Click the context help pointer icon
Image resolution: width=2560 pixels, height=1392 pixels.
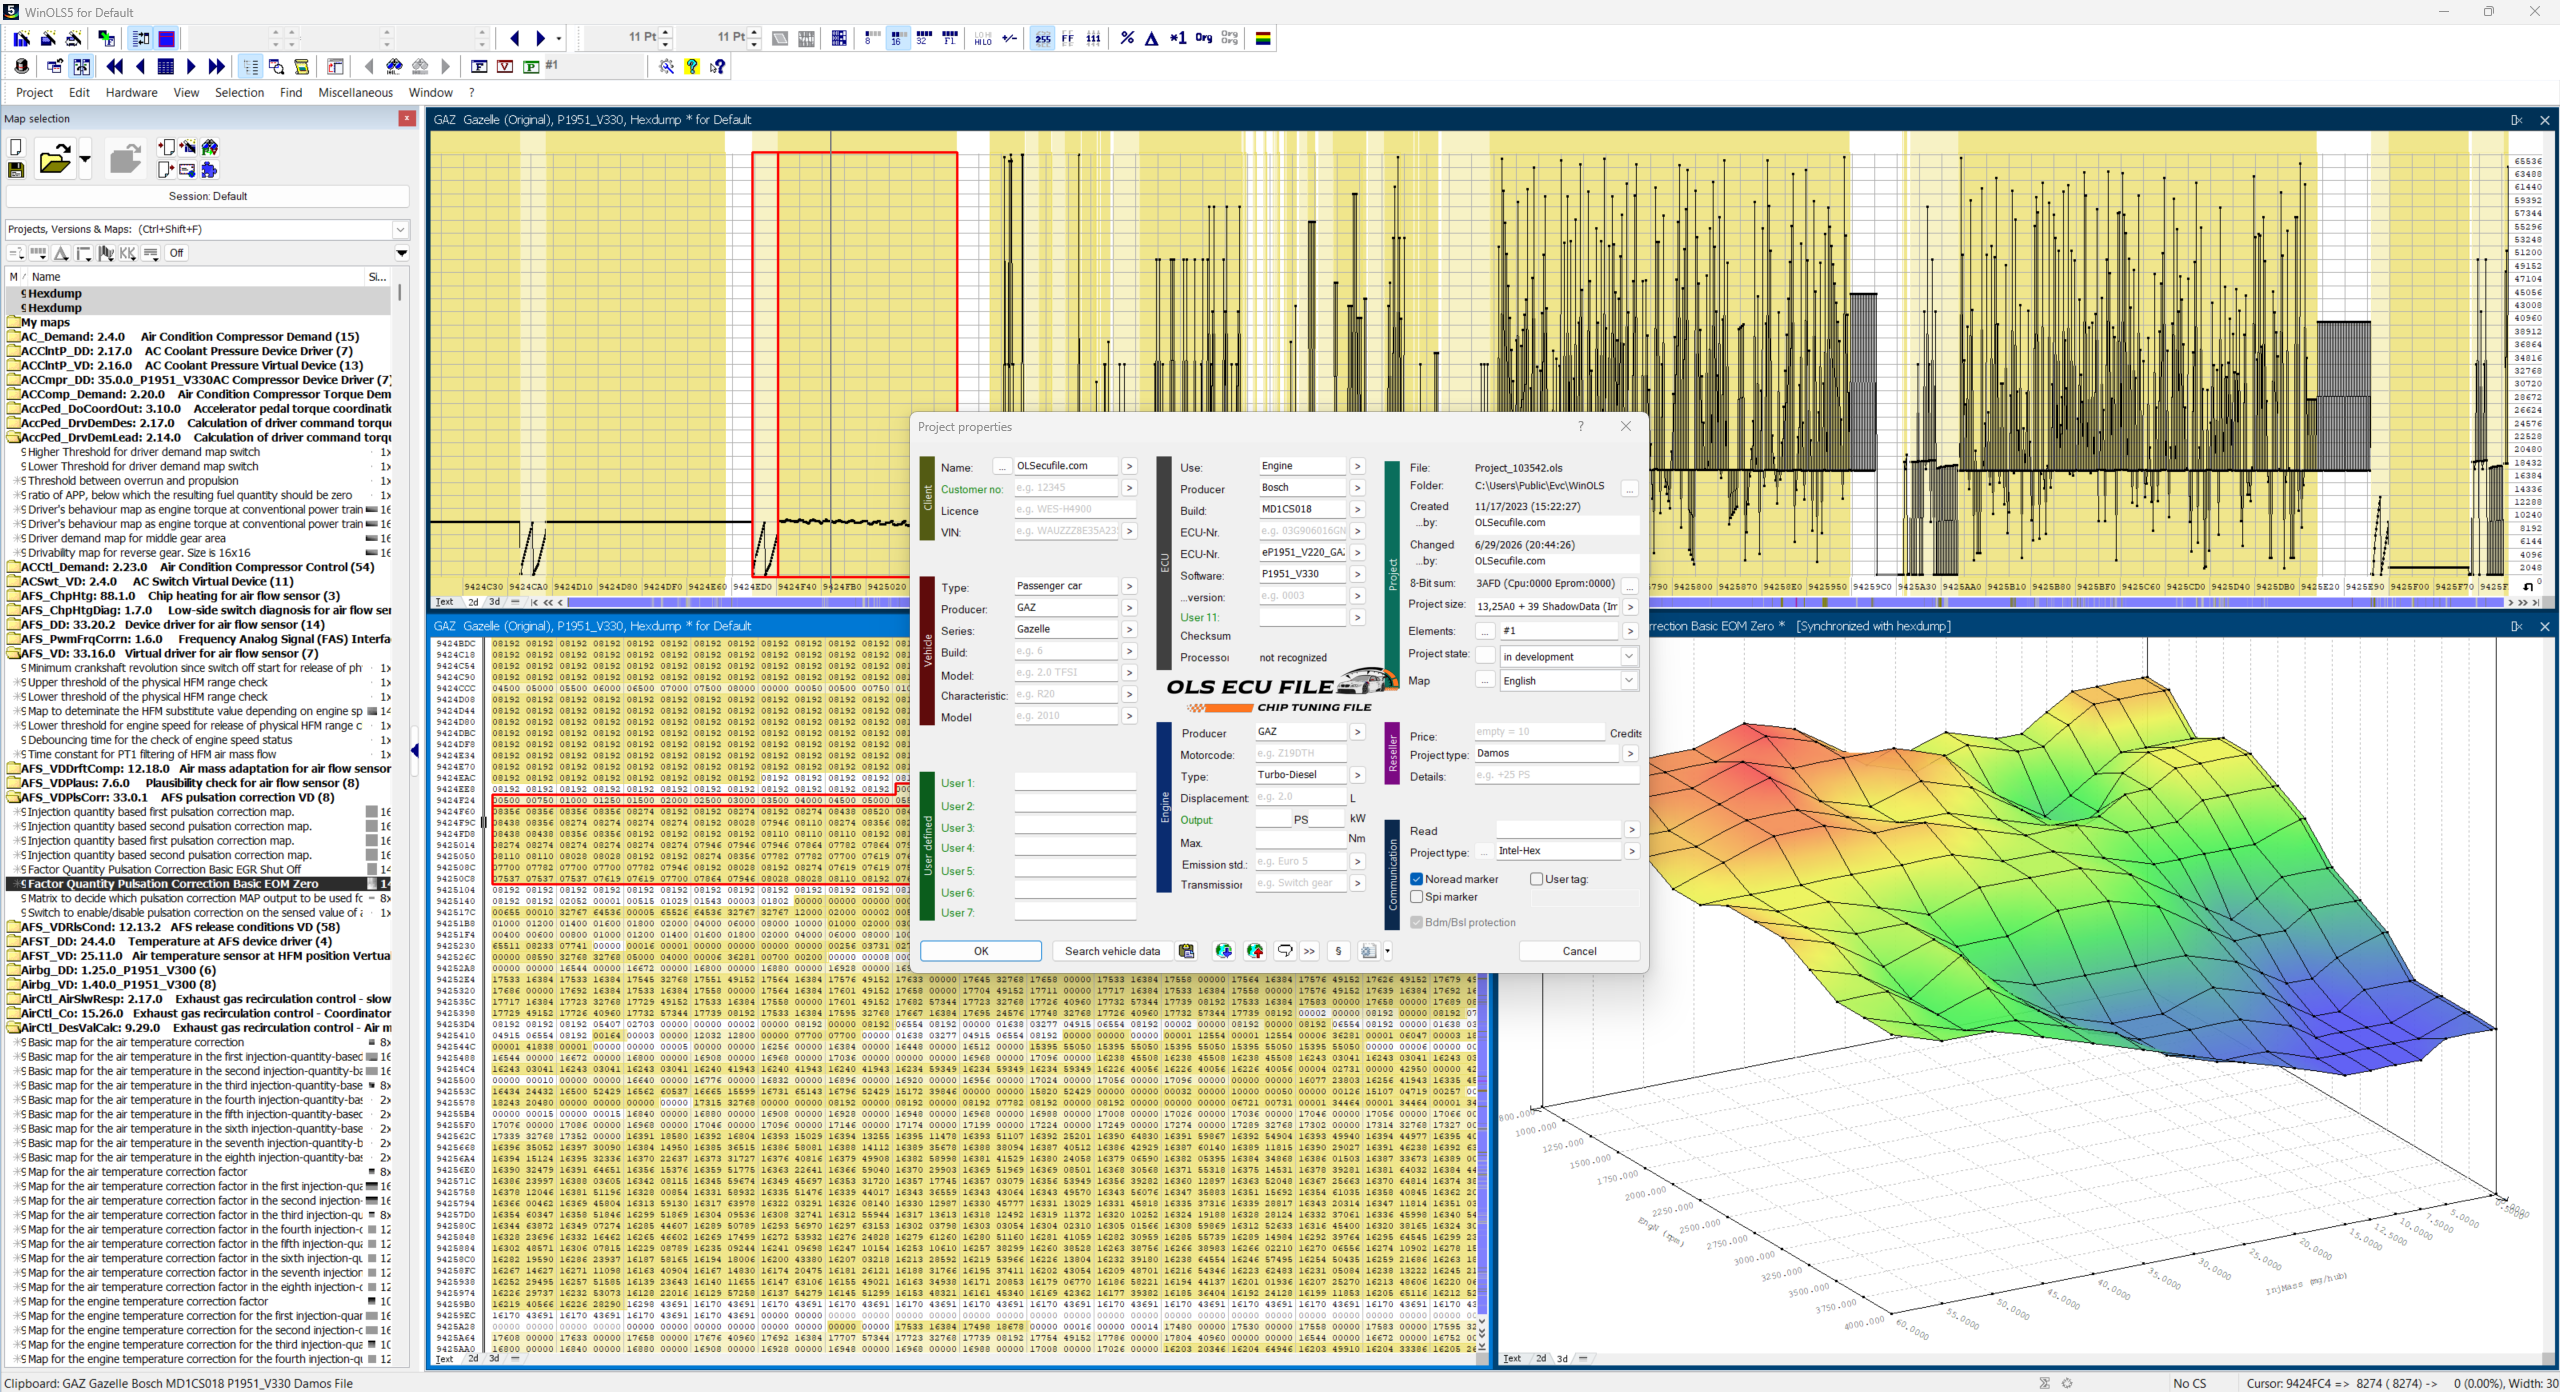[717, 67]
